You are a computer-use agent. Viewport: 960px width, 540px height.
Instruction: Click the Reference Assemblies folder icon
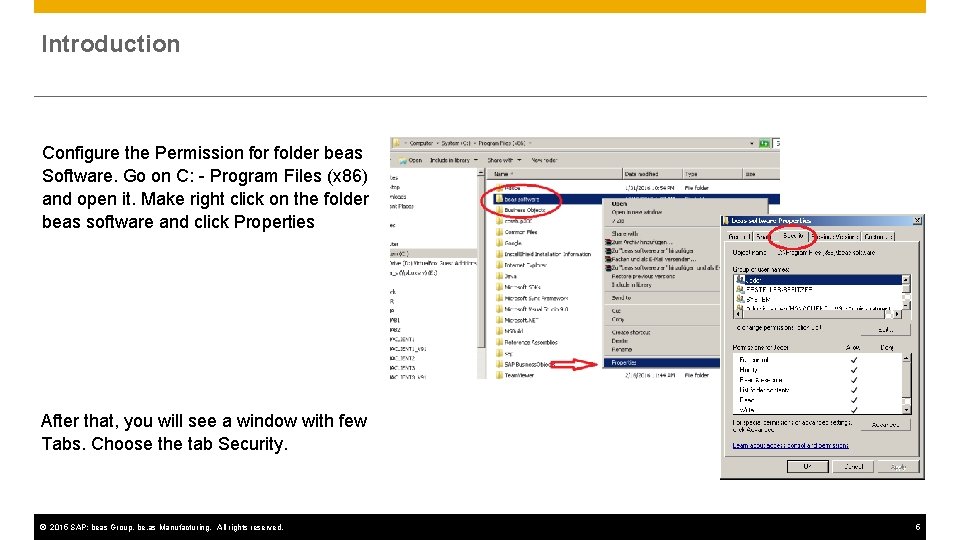499,342
